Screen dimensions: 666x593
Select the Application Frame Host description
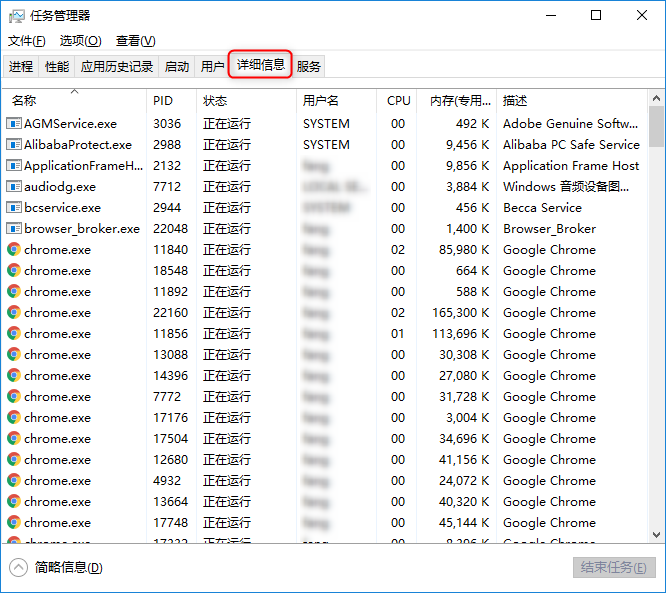point(571,166)
